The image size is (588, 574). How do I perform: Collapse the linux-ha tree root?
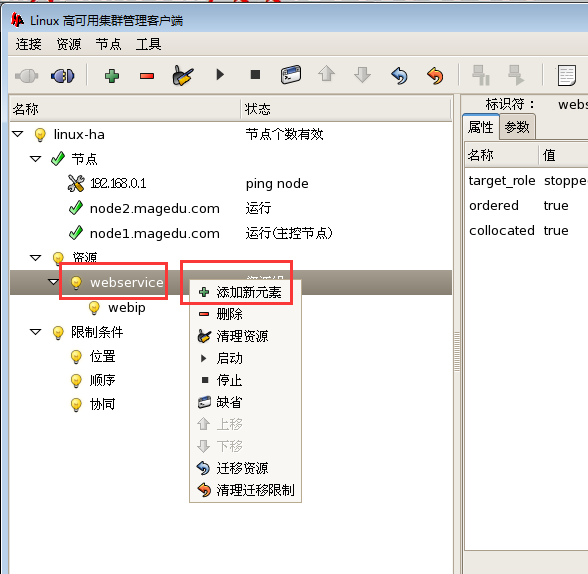(18, 134)
